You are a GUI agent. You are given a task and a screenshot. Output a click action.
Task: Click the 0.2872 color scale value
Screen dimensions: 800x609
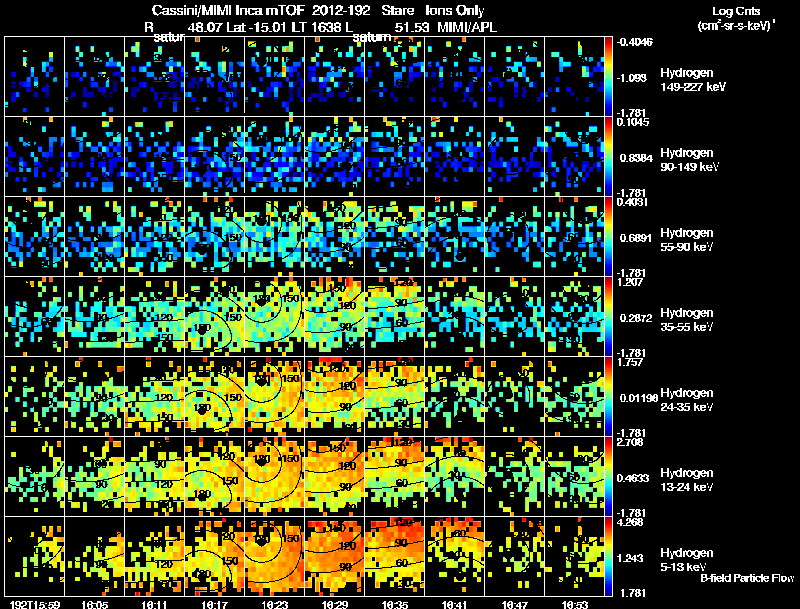(636, 318)
